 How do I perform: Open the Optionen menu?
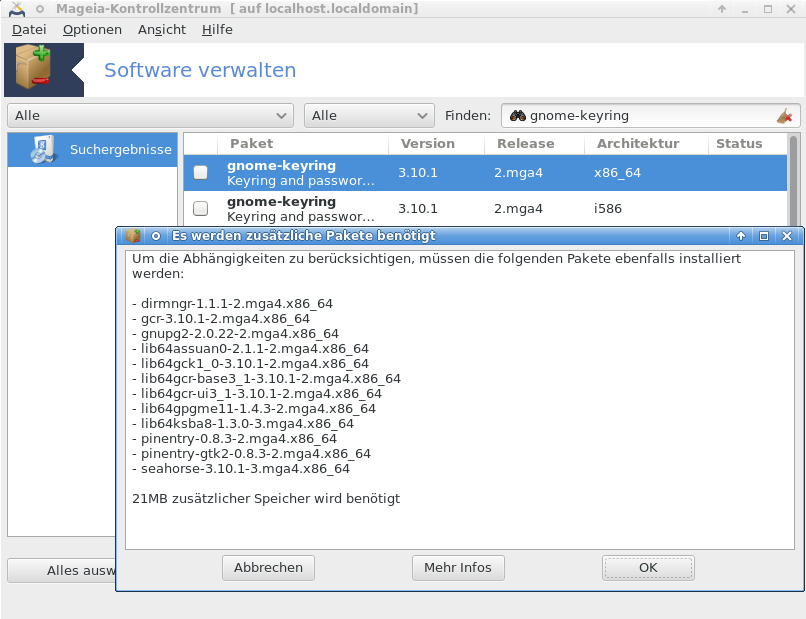point(93,30)
